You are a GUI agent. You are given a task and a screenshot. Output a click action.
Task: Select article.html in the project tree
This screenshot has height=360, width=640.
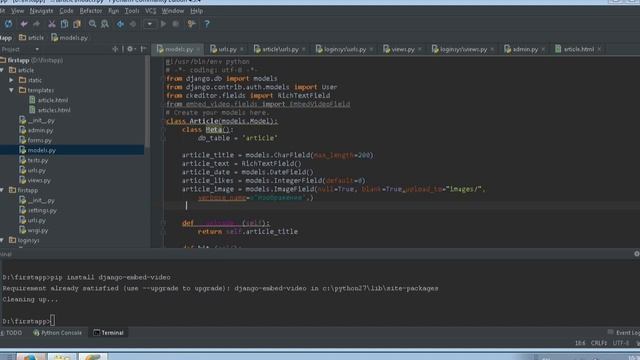(49, 100)
